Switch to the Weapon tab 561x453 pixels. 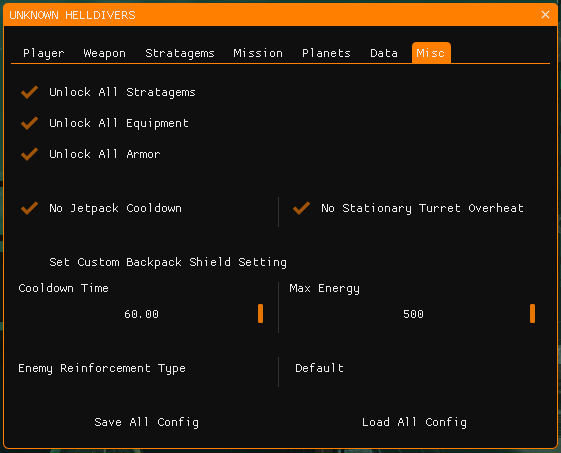pos(104,53)
